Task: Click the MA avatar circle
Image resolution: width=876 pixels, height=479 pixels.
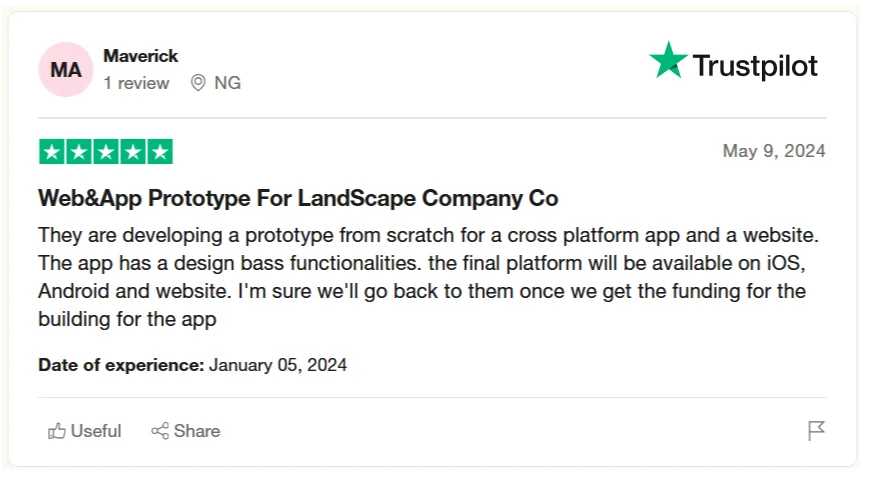Action: tap(66, 70)
